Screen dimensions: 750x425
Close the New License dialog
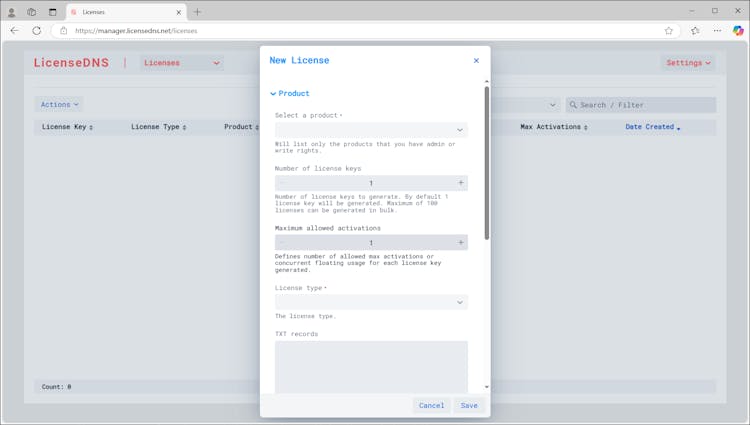[x=476, y=60]
